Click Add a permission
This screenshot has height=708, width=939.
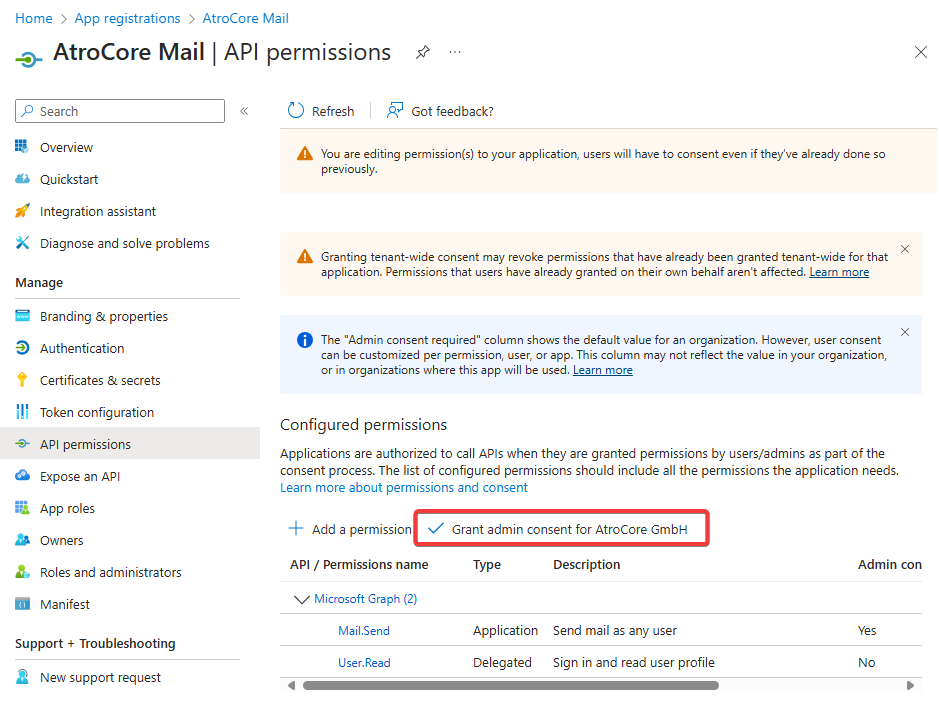pyautogui.click(x=348, y=528)
